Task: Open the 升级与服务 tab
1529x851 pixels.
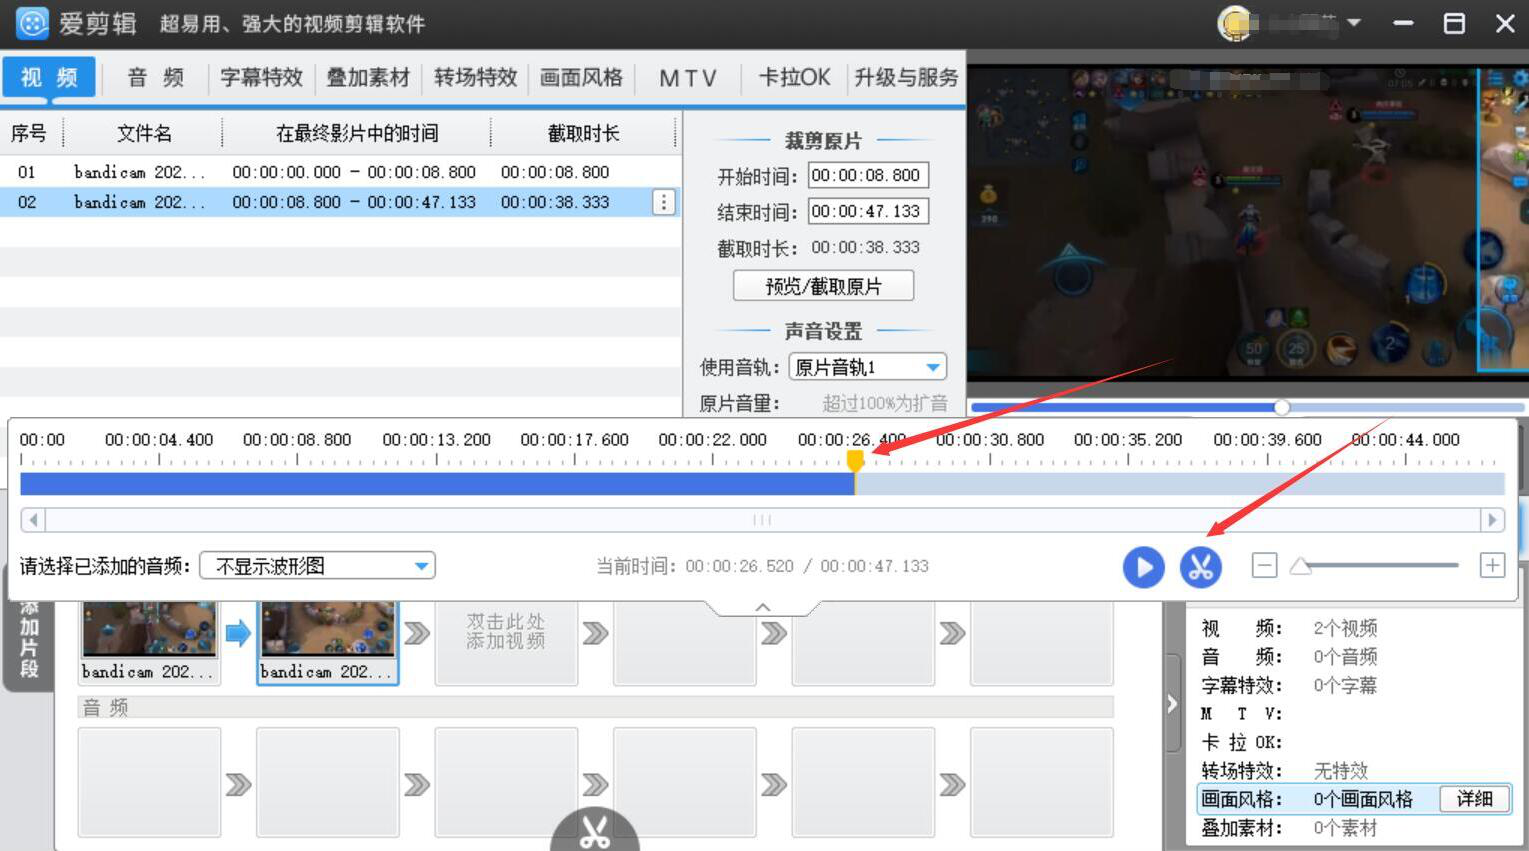Action: 906,77
